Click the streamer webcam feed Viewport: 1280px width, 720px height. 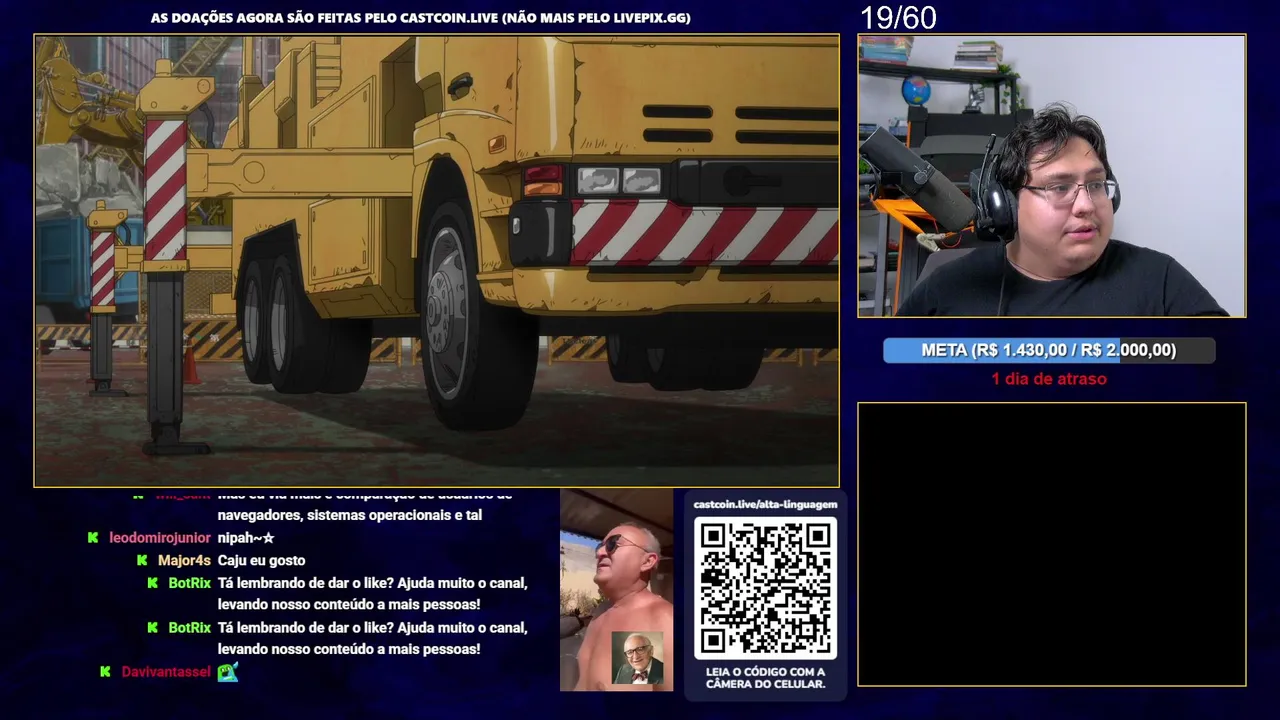[x=1052, y=176]
